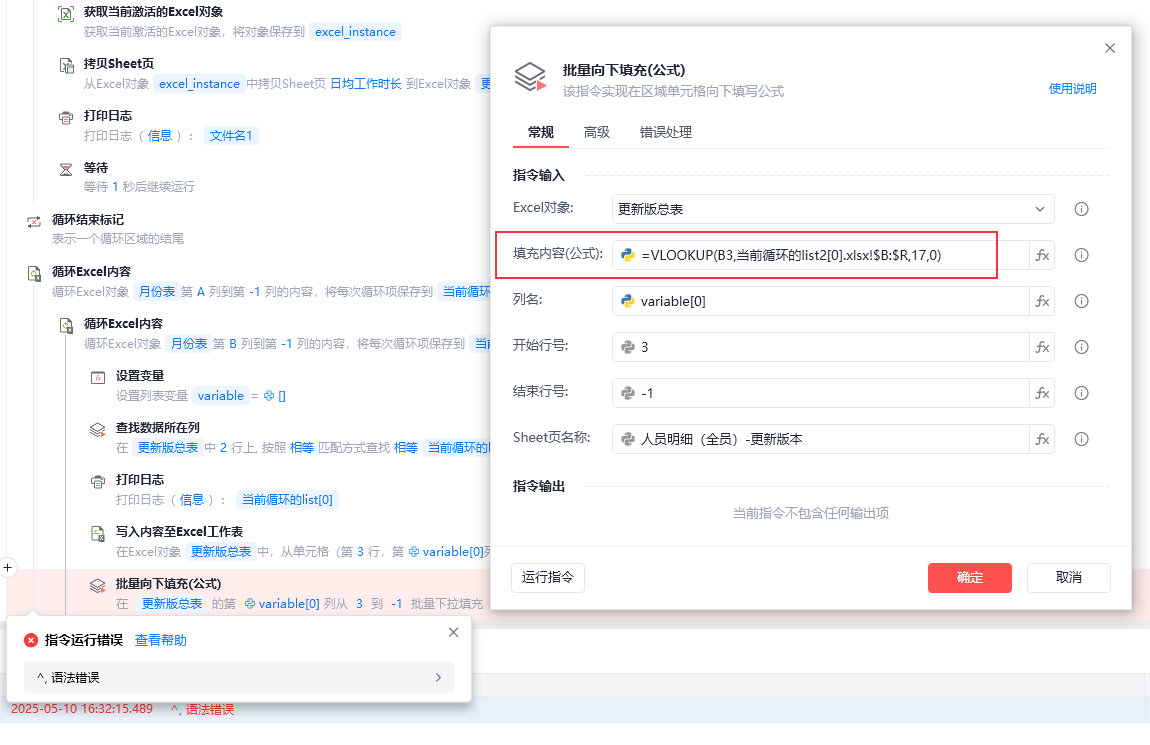Toggle Python mode icon in 结束行号 field

(x=628, y=393)
